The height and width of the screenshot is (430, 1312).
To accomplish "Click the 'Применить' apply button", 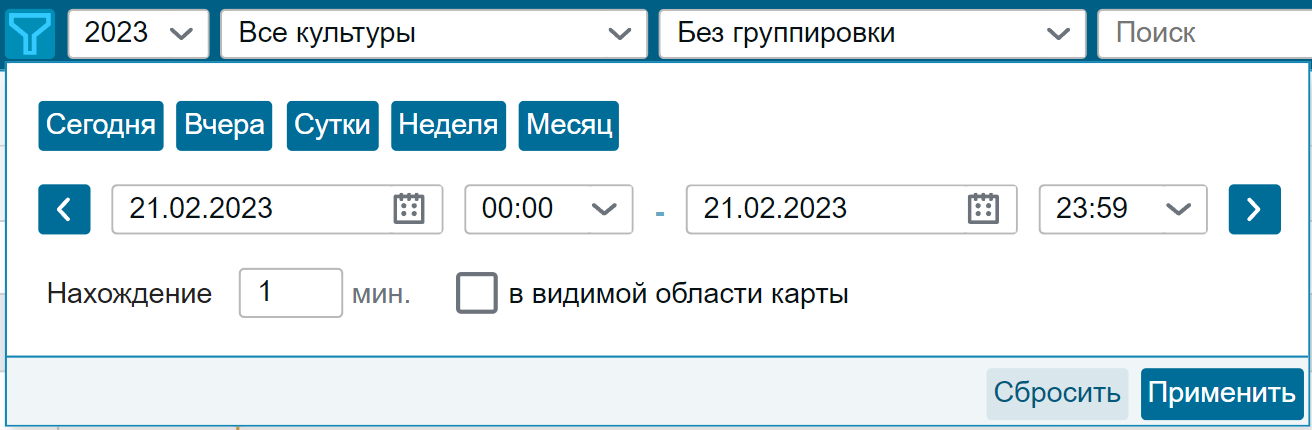I will coord(1222,394).
